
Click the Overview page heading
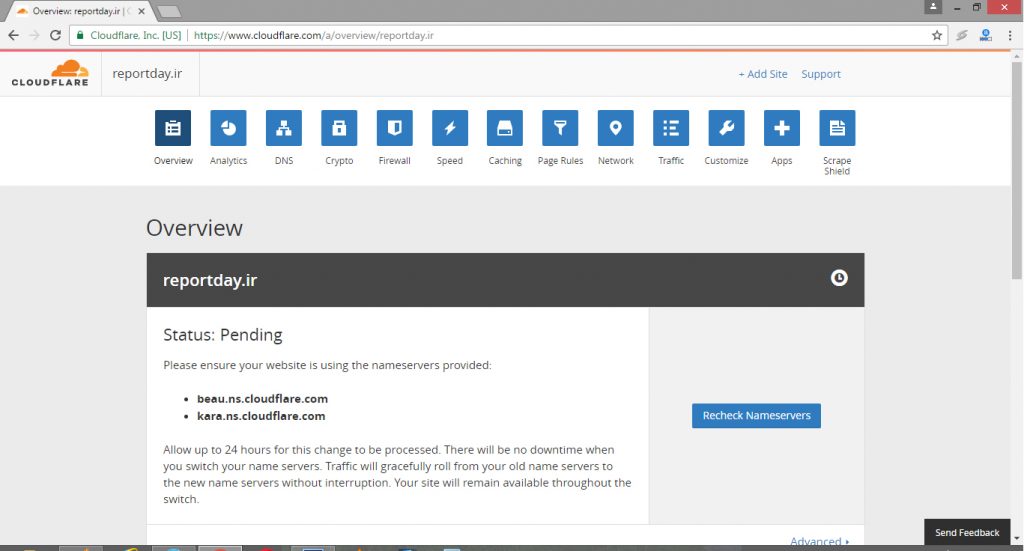click(194, 228)
